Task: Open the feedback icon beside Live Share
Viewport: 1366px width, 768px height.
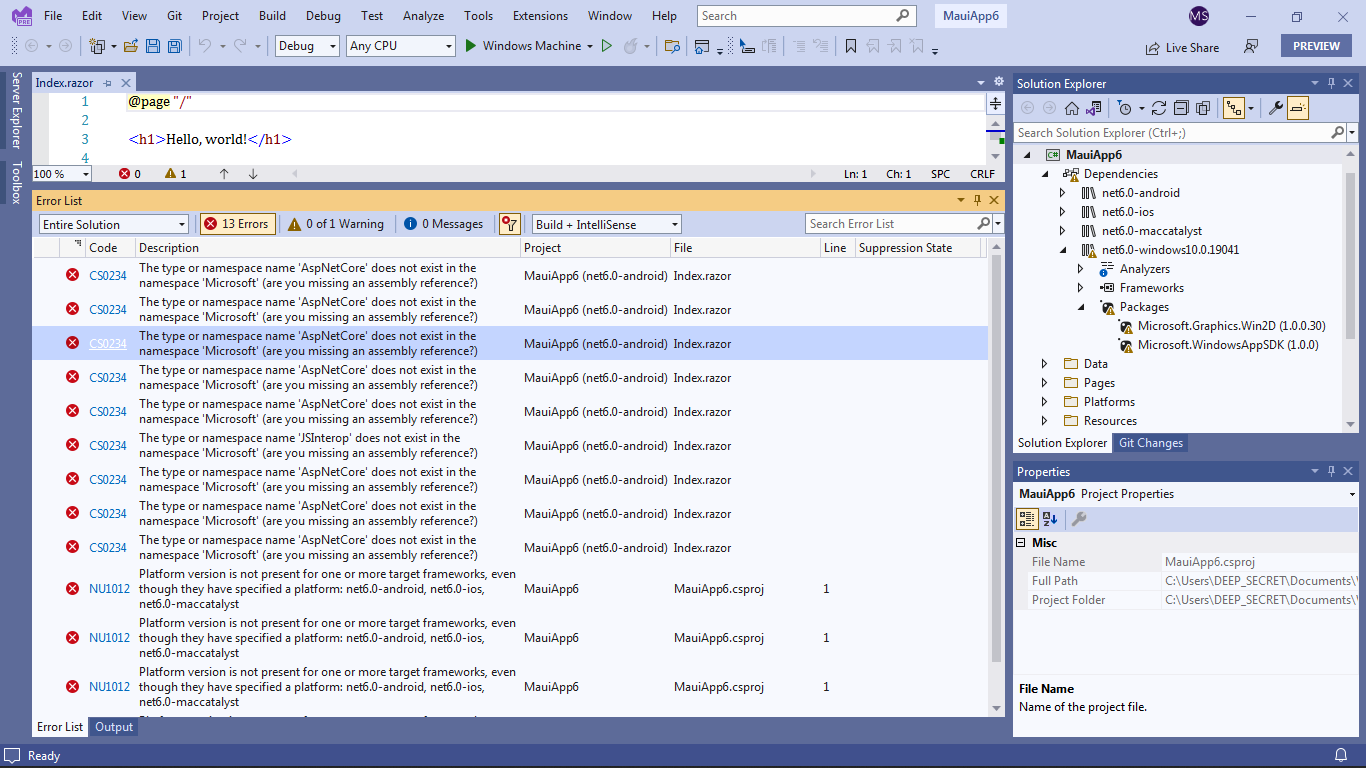Action: (x=1251, y=47)
